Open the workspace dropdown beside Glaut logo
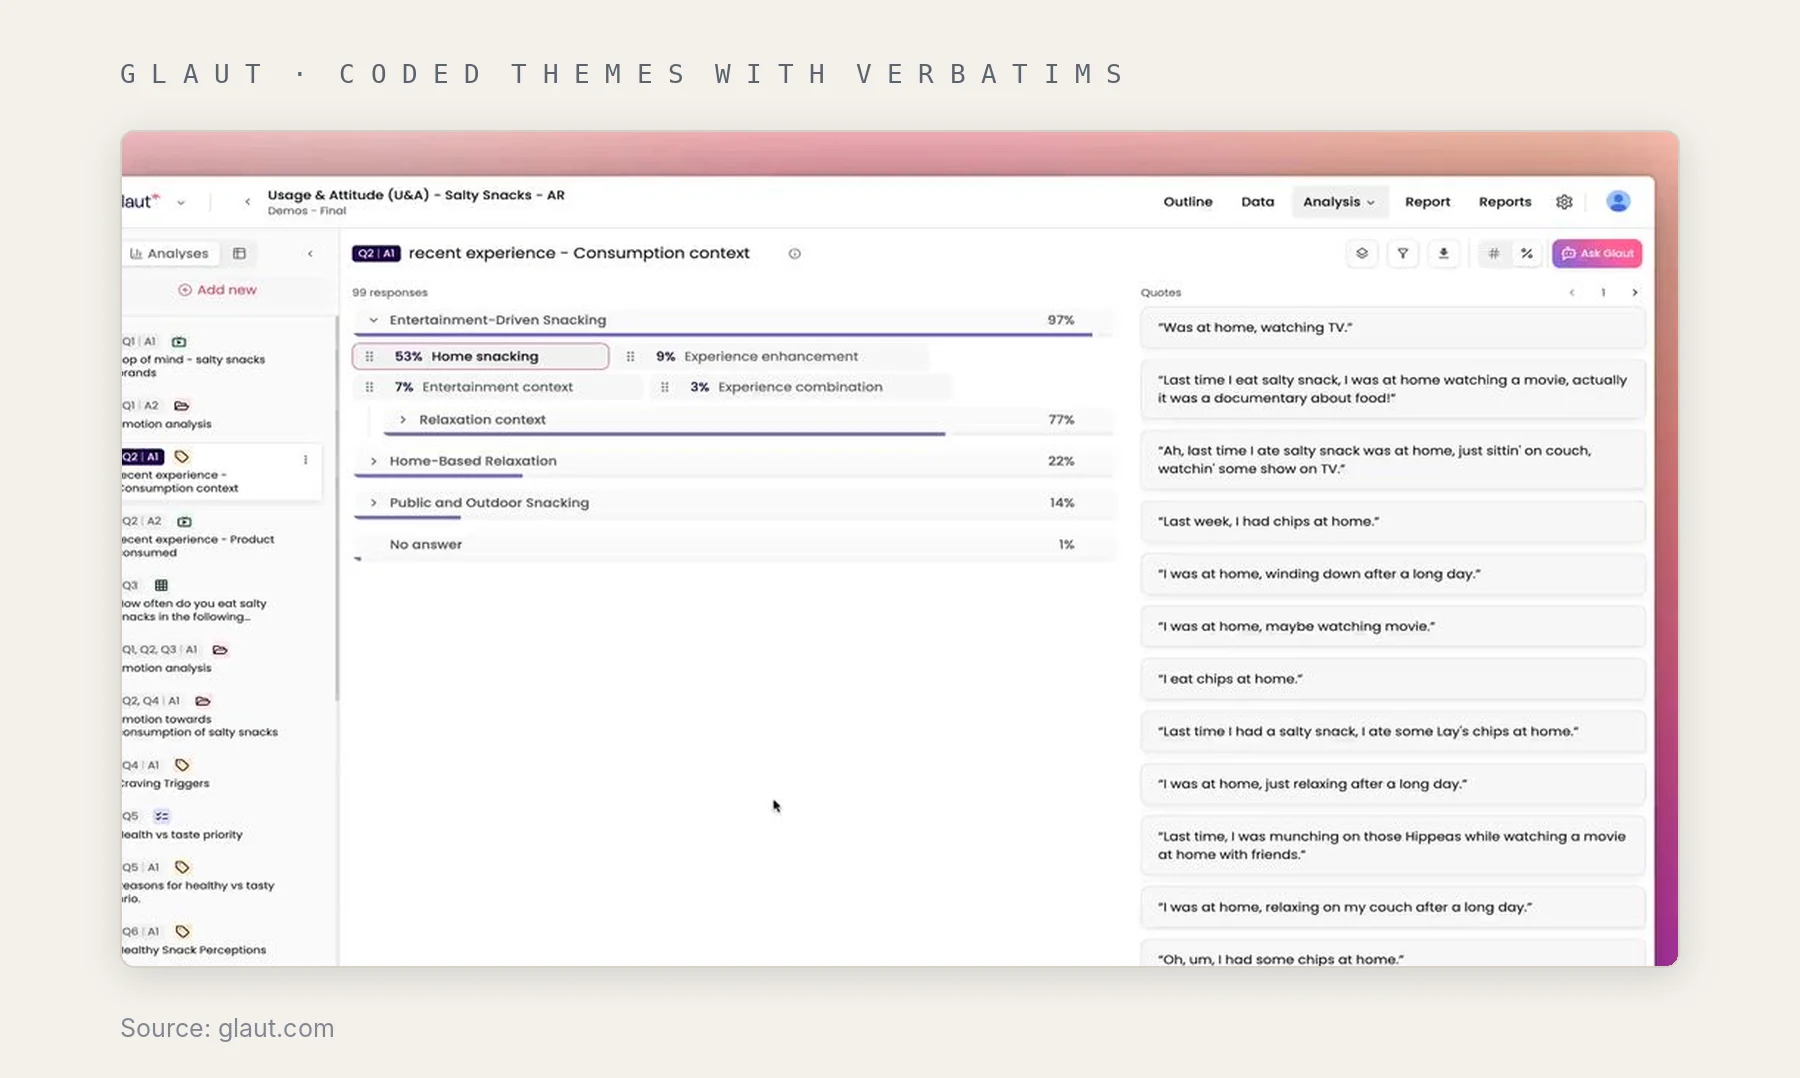The image size is (1800, 1078). pyautogui.click(x=181, y=203)
